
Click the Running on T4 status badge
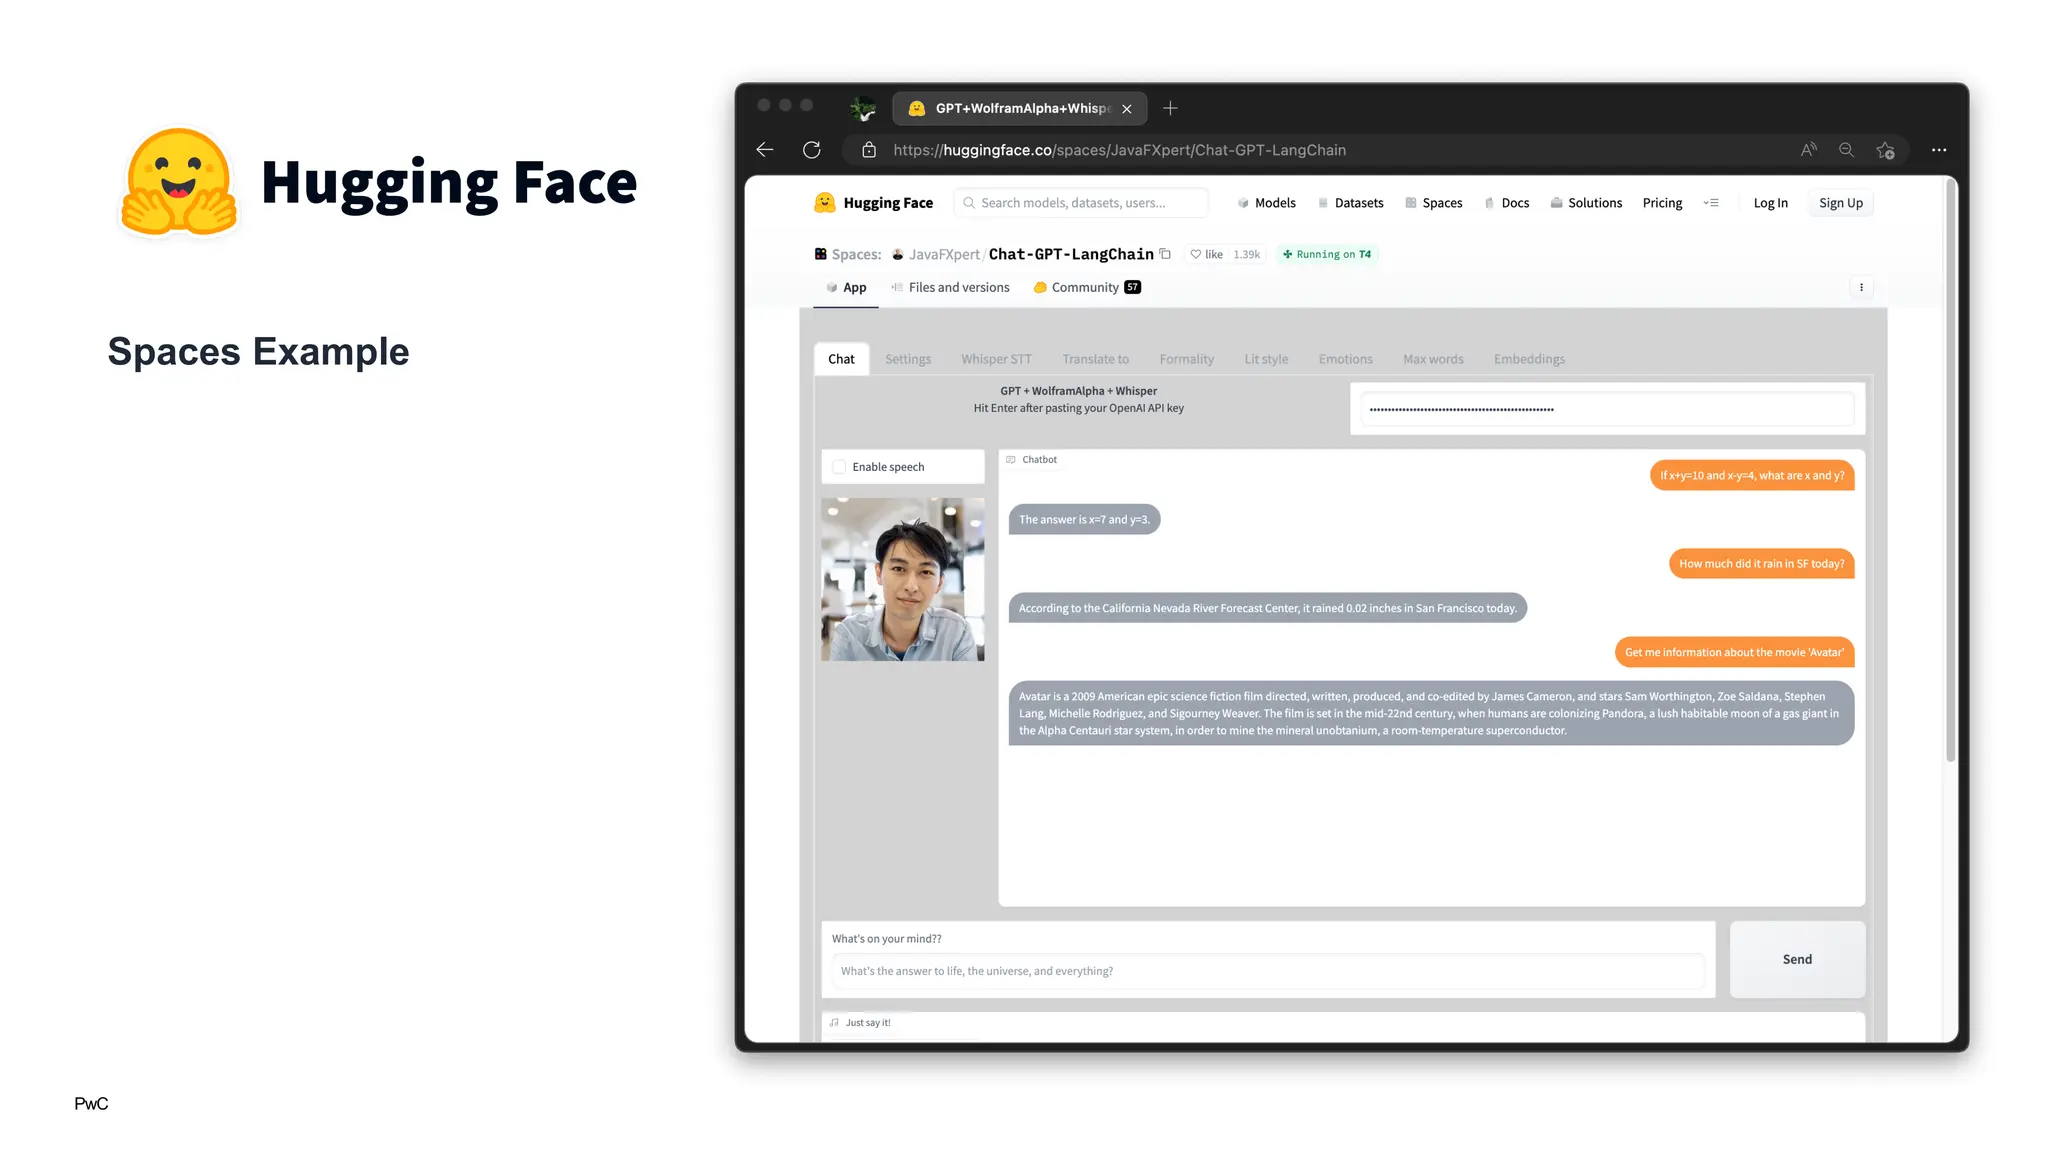pos(1327,254)
